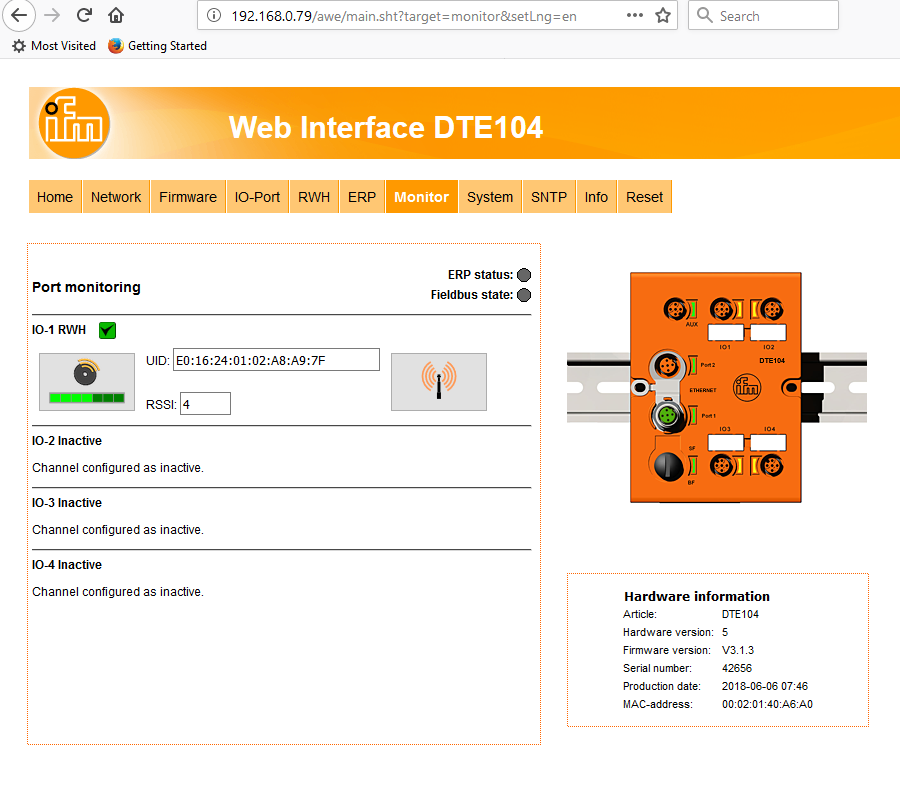This screenshot has width=900, height=807.
Task: Open the Getting Started bookmark
Action: pyautogui.click(x=157, y=46)
